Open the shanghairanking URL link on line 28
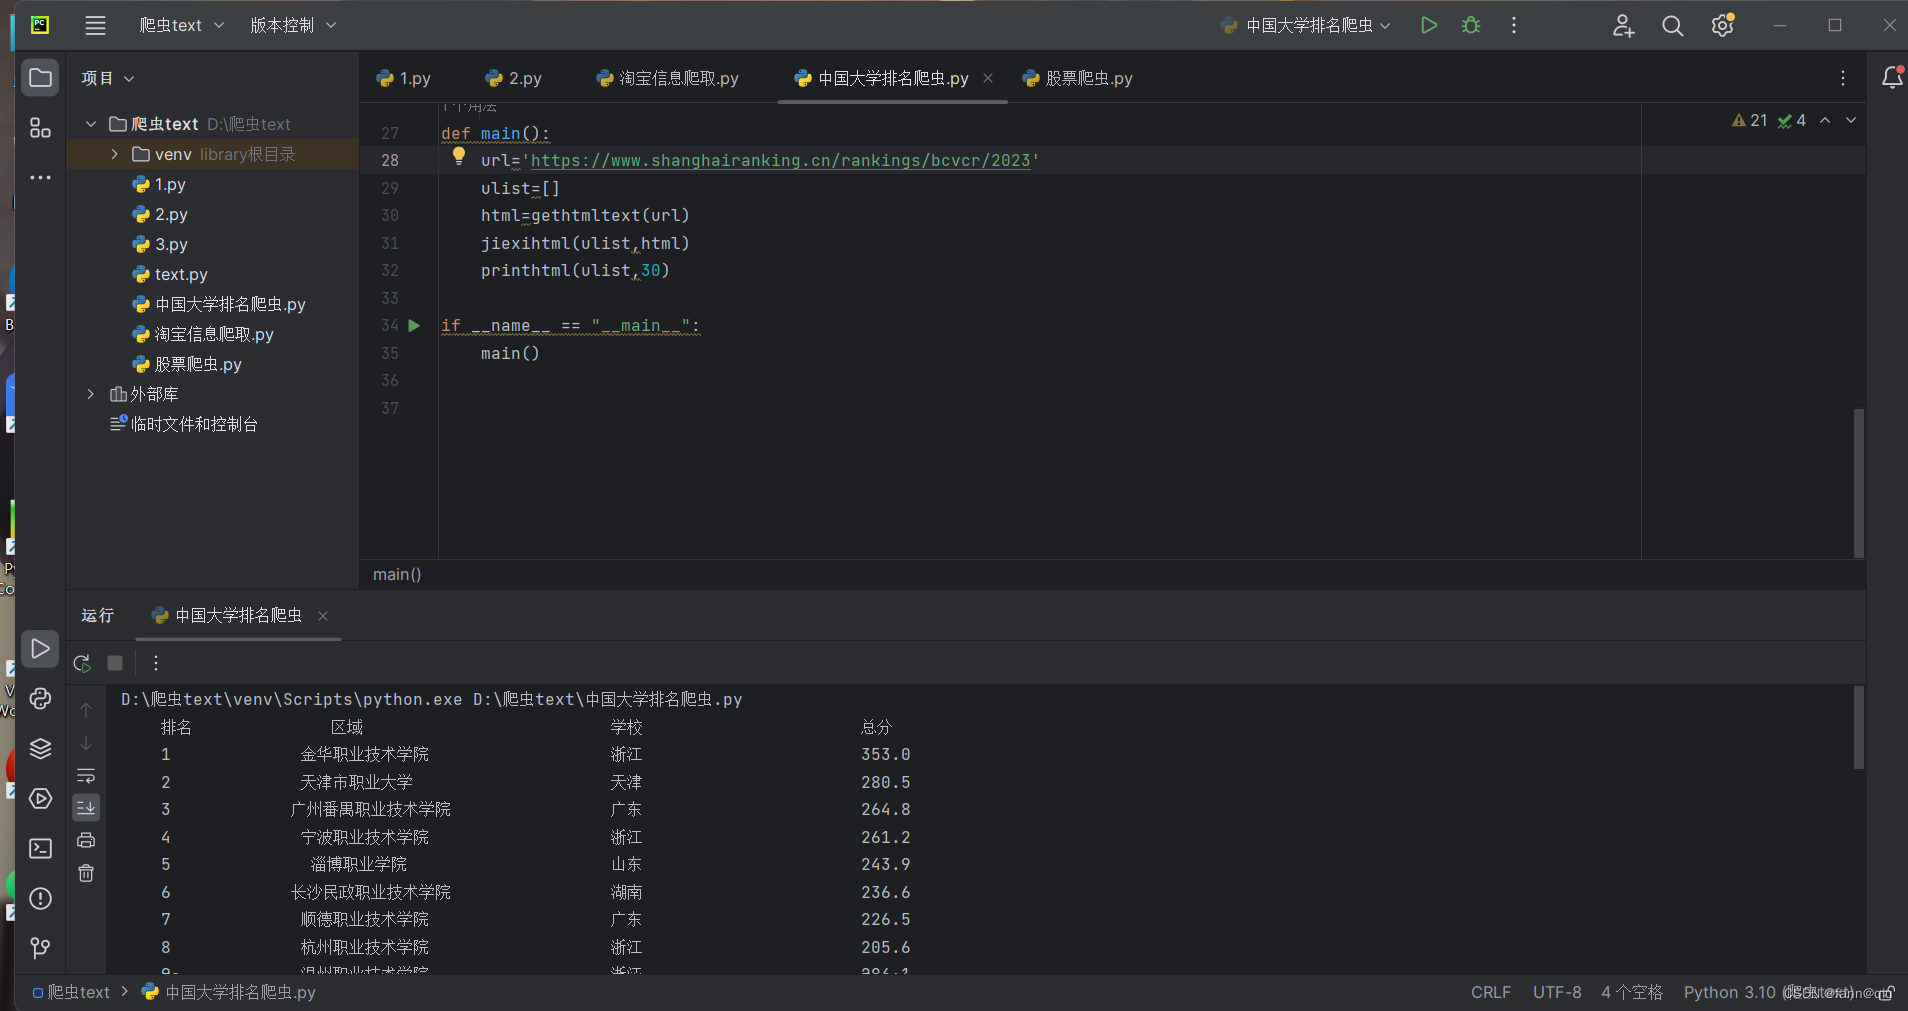Image resolution: width=1908 pixels, height=1011 pixels. pyautogui.click(x=780, y=160)
